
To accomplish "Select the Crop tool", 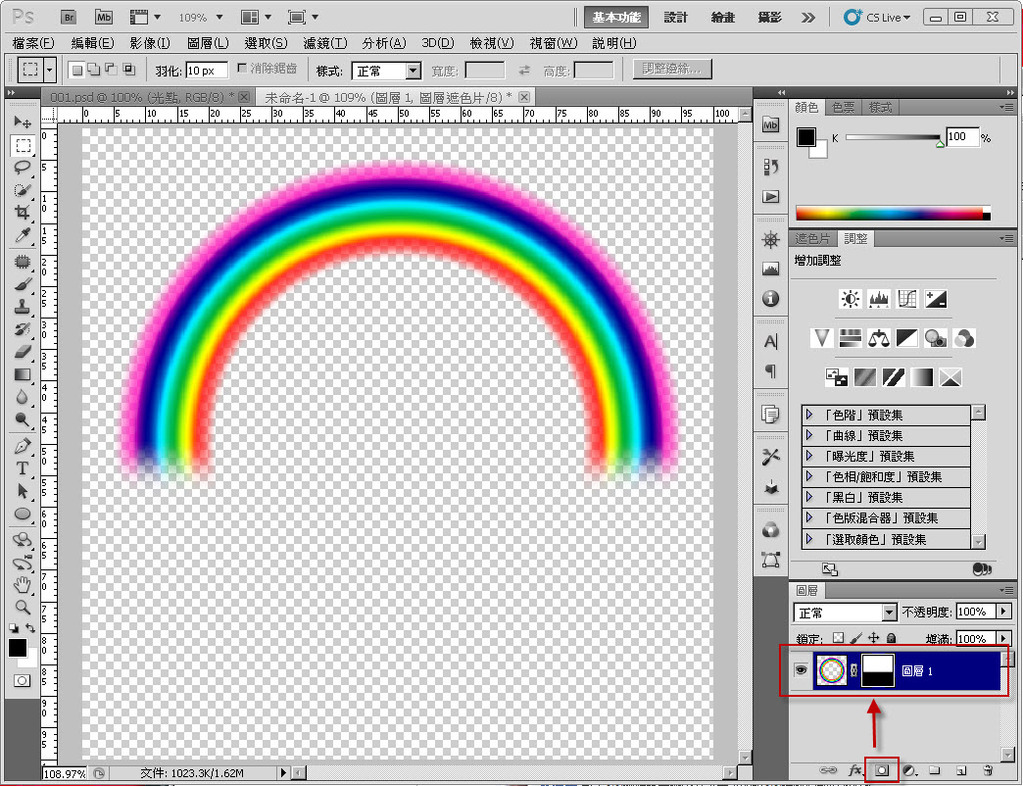I will pyautogui.click(x=22, y=213).
